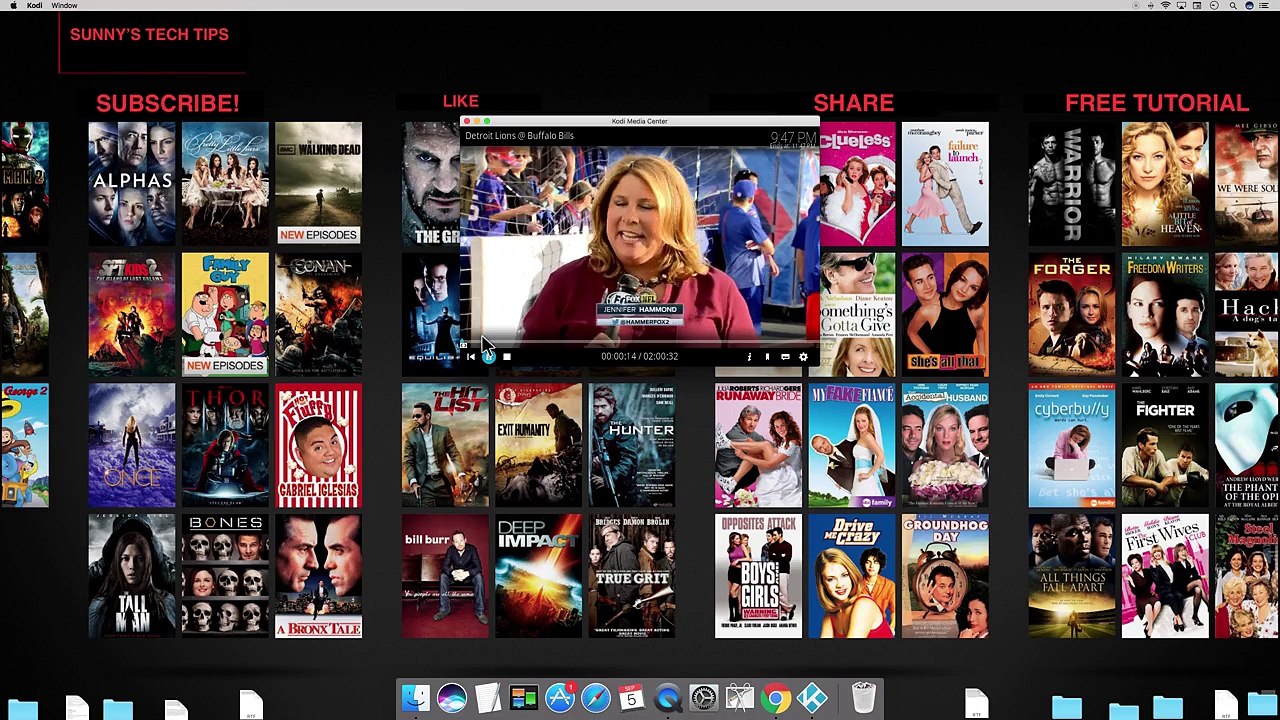The image size is (1280, 720).
Task: Launch Google Chrome from the dock
Action: pos(776,697)
